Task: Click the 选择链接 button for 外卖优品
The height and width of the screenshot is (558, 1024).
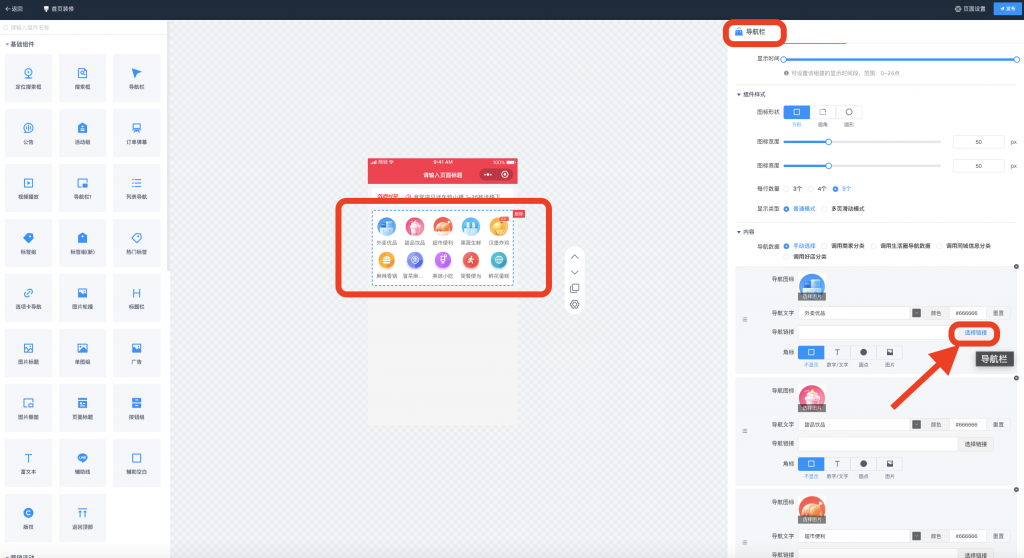Action: click(x=975, y=332)
